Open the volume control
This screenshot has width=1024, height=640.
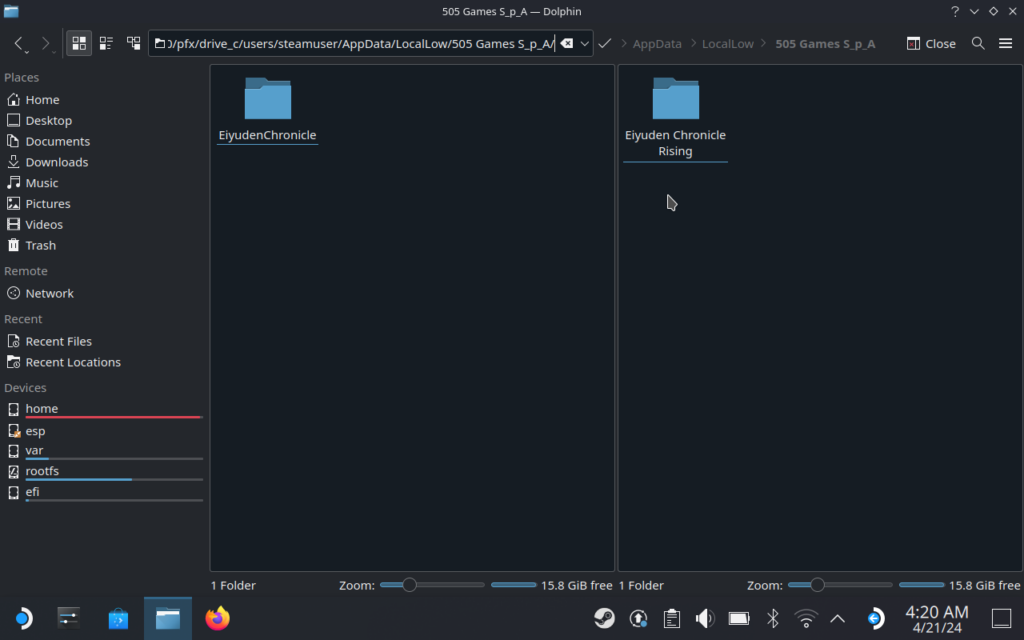tap(705, 618)
